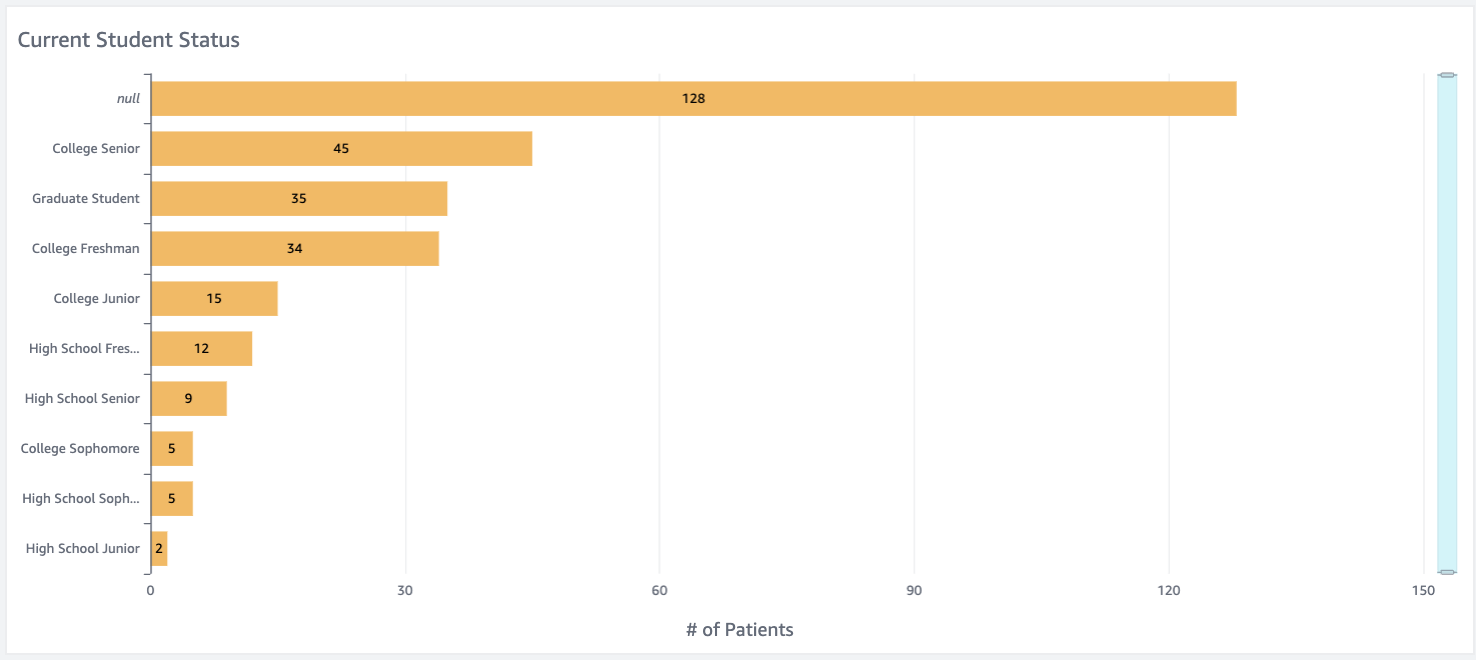Viewport: 1476px width, 660px height.
Task: Click the Graduate Student bar (35)
Action: point(298,199)
